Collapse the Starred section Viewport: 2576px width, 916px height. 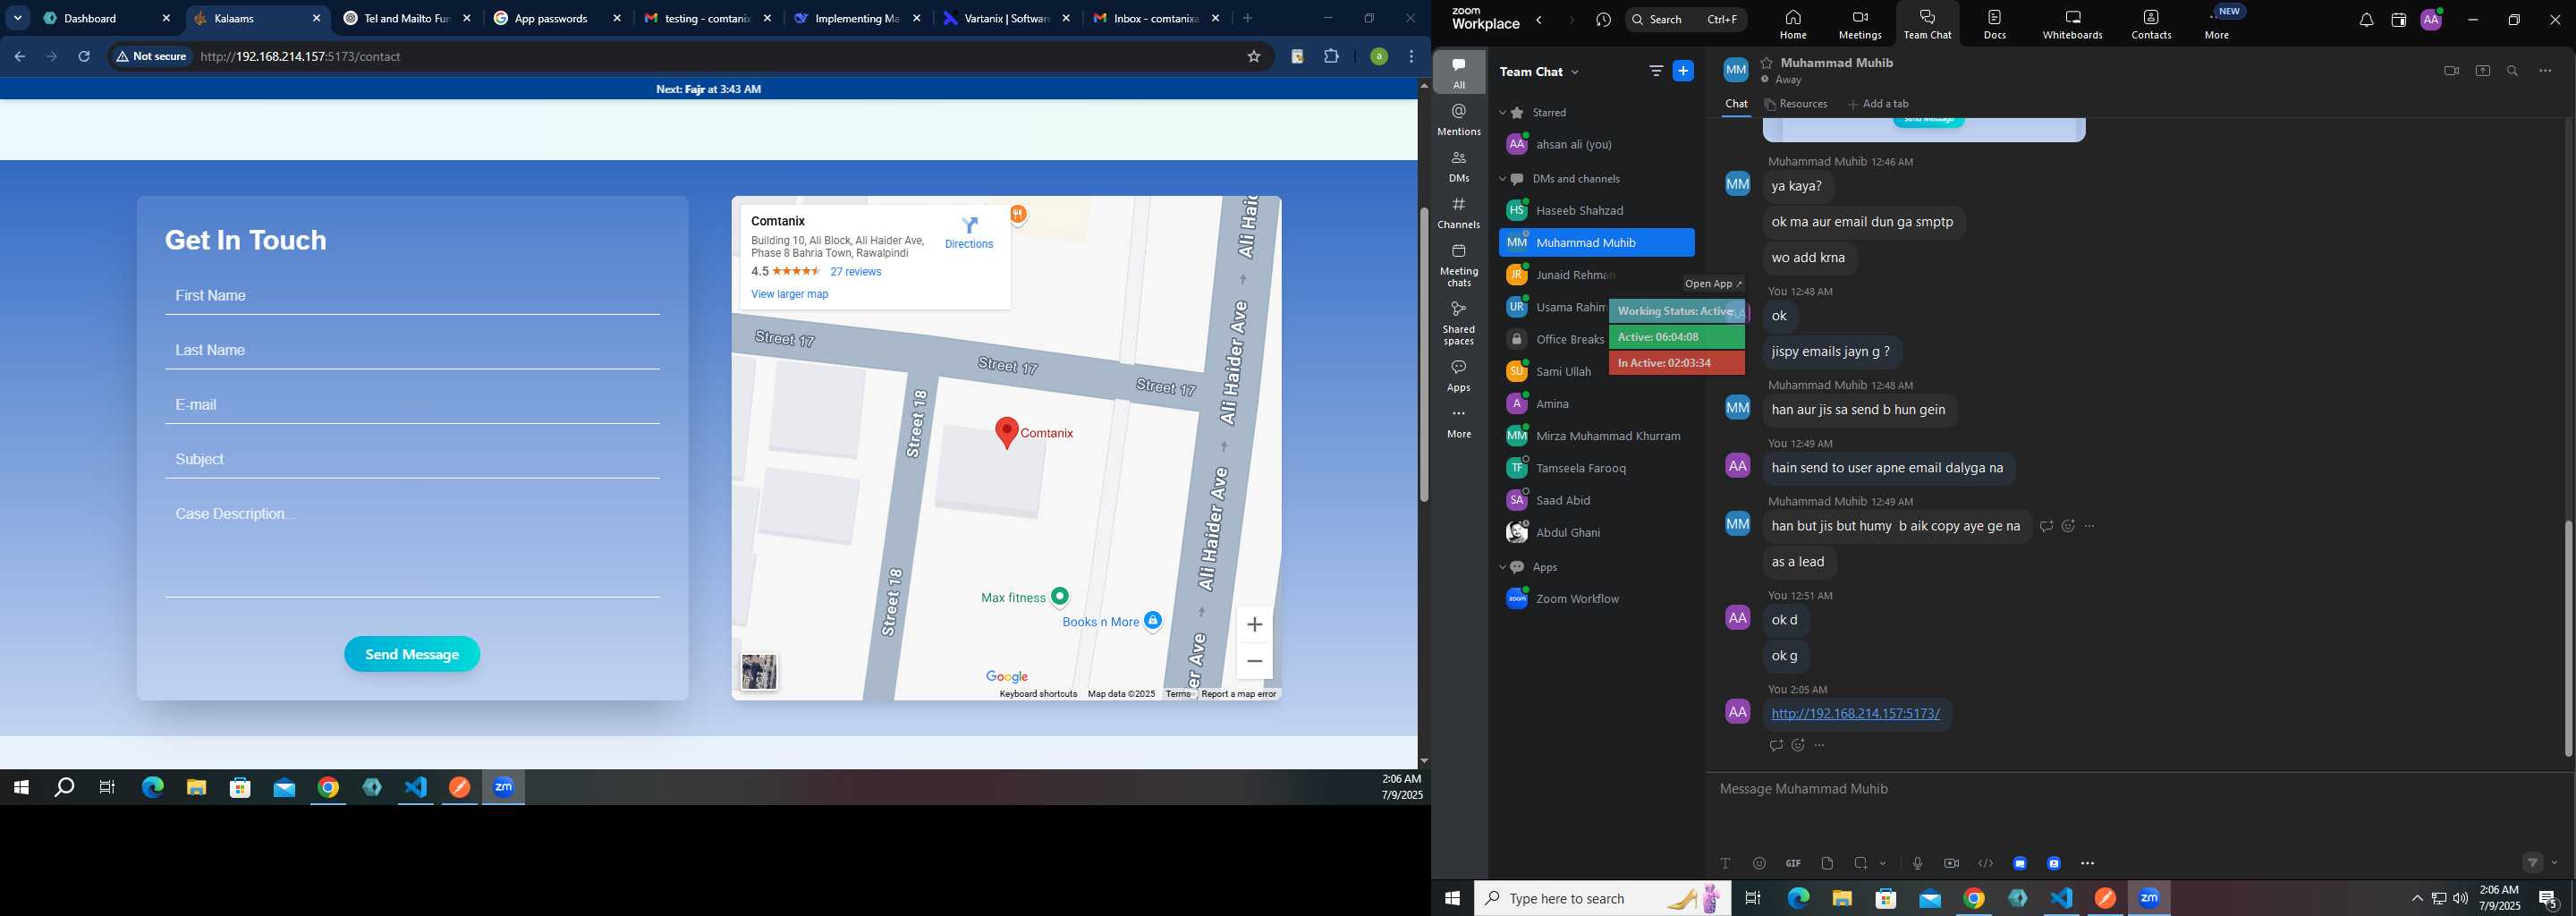1502,113
